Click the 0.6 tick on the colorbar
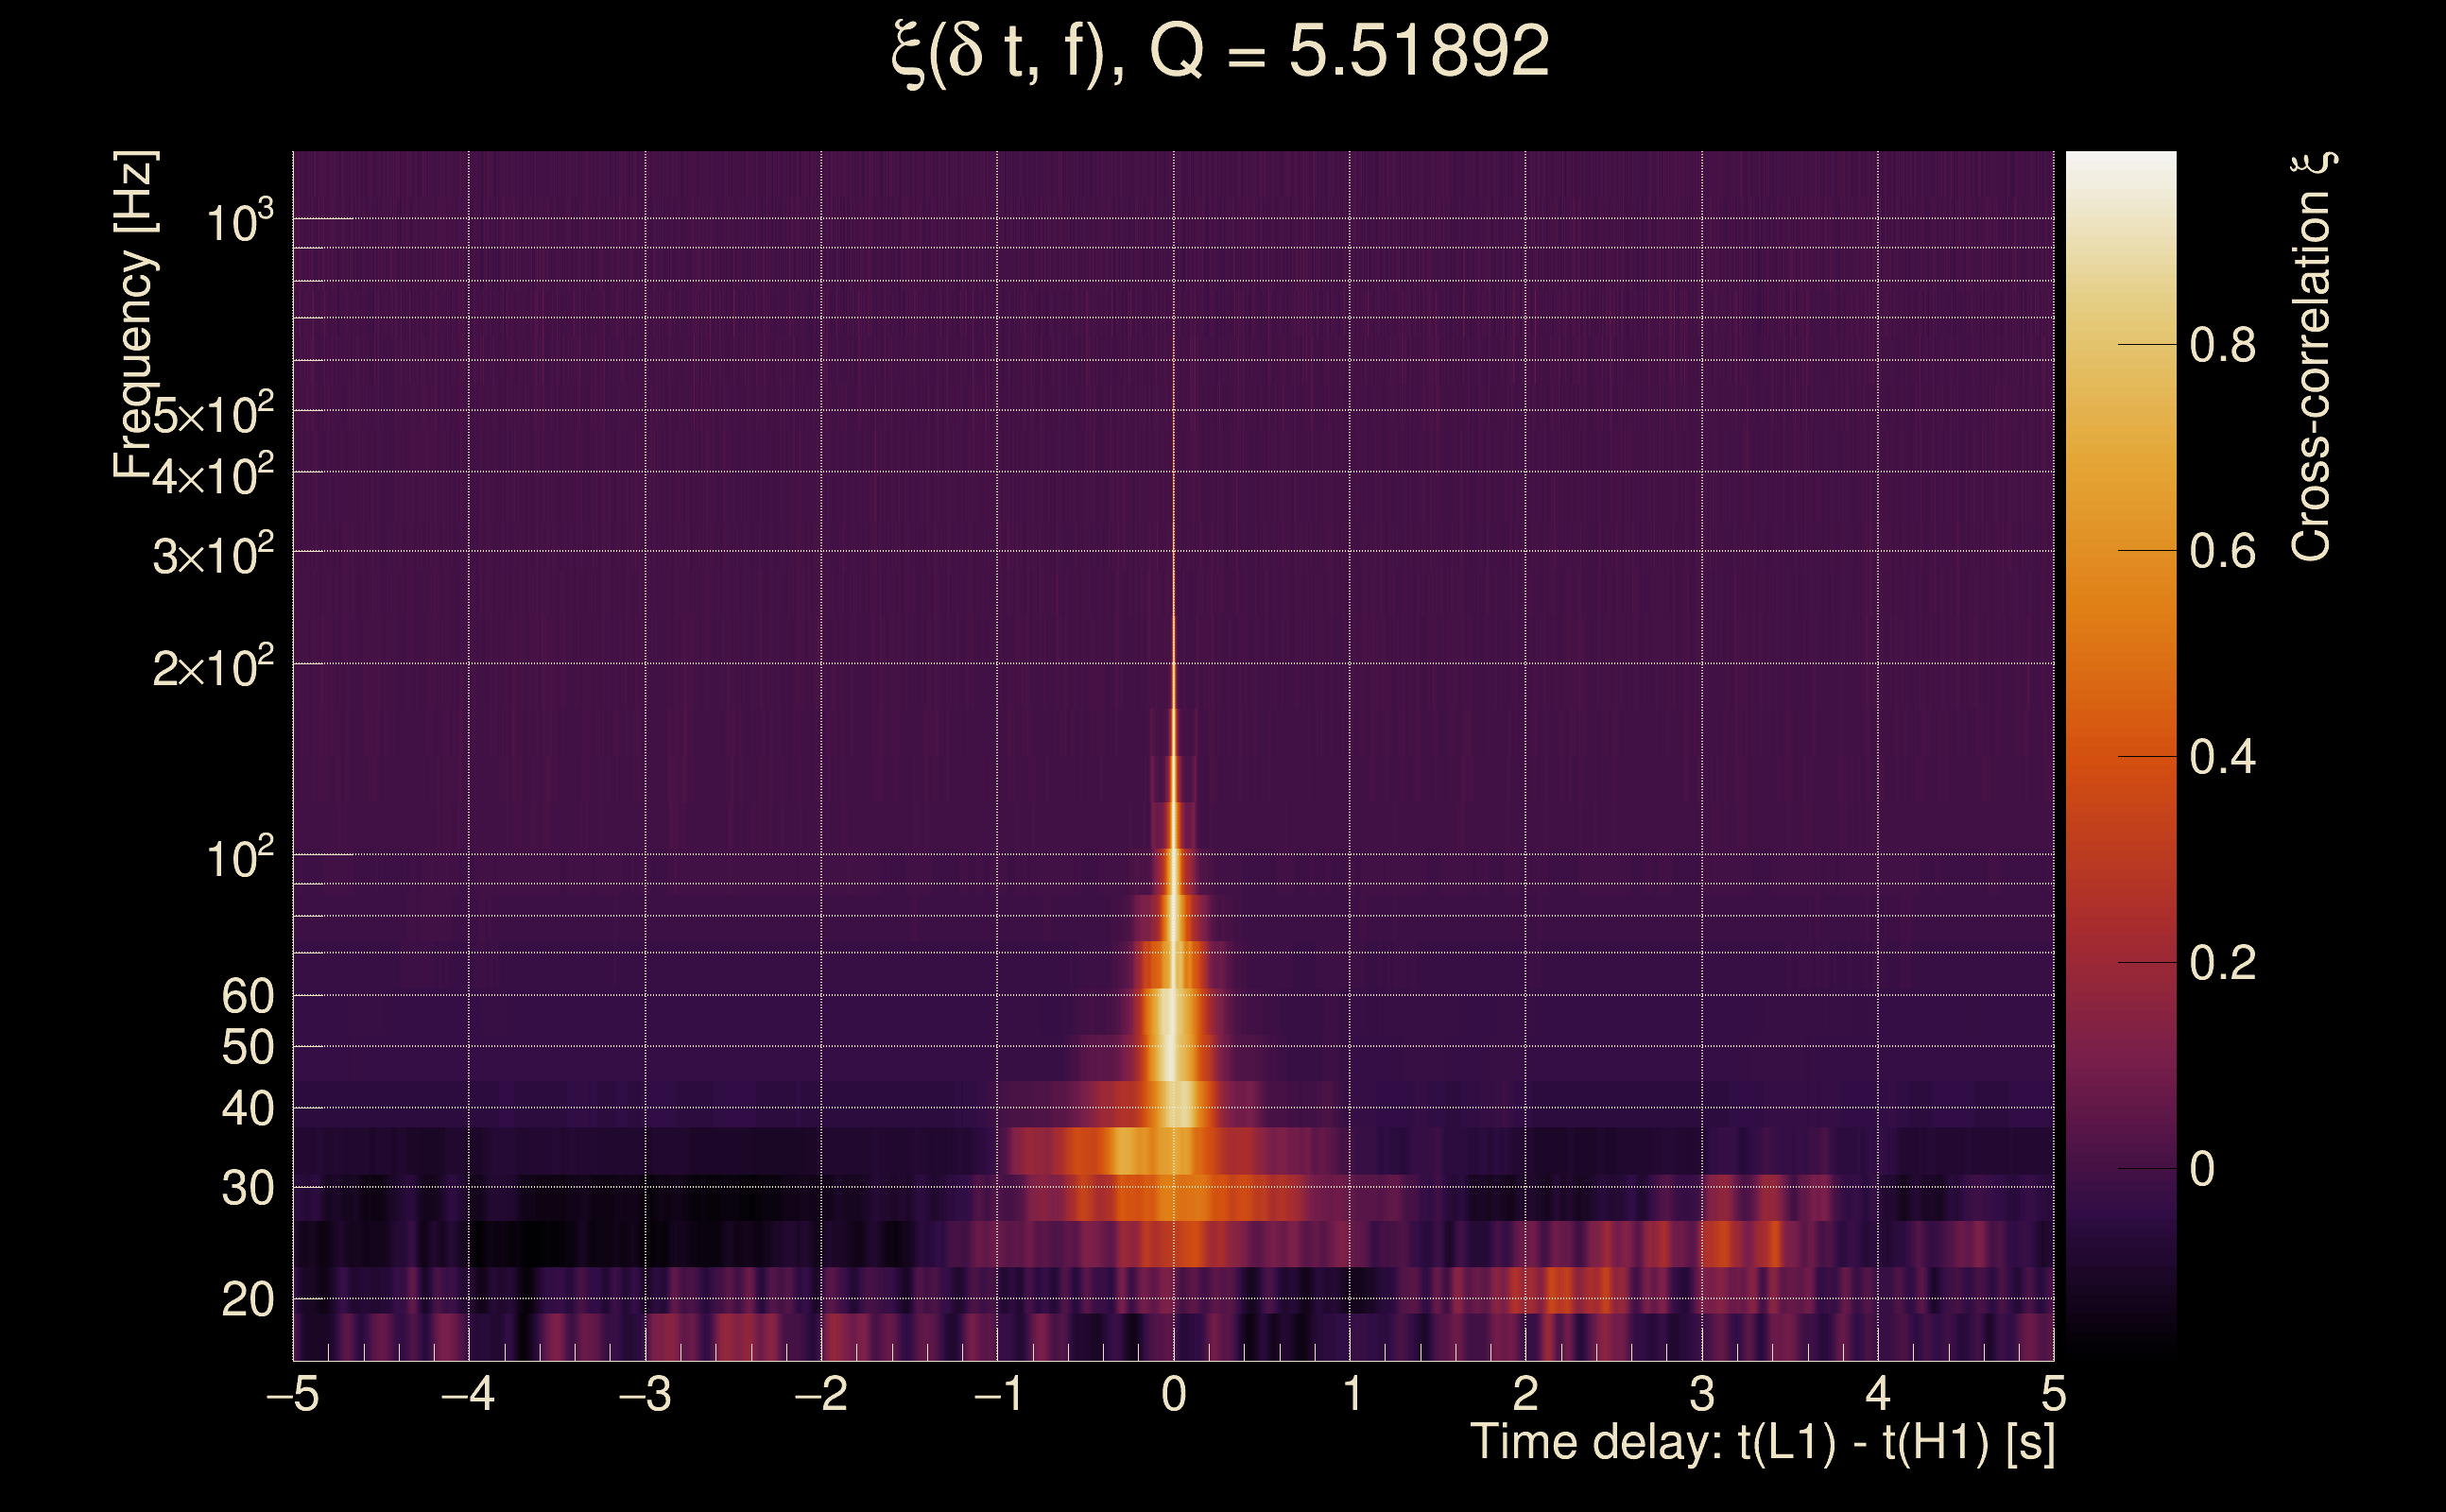This screenshot has width=2446, height=1512. tap(2222, 551)
